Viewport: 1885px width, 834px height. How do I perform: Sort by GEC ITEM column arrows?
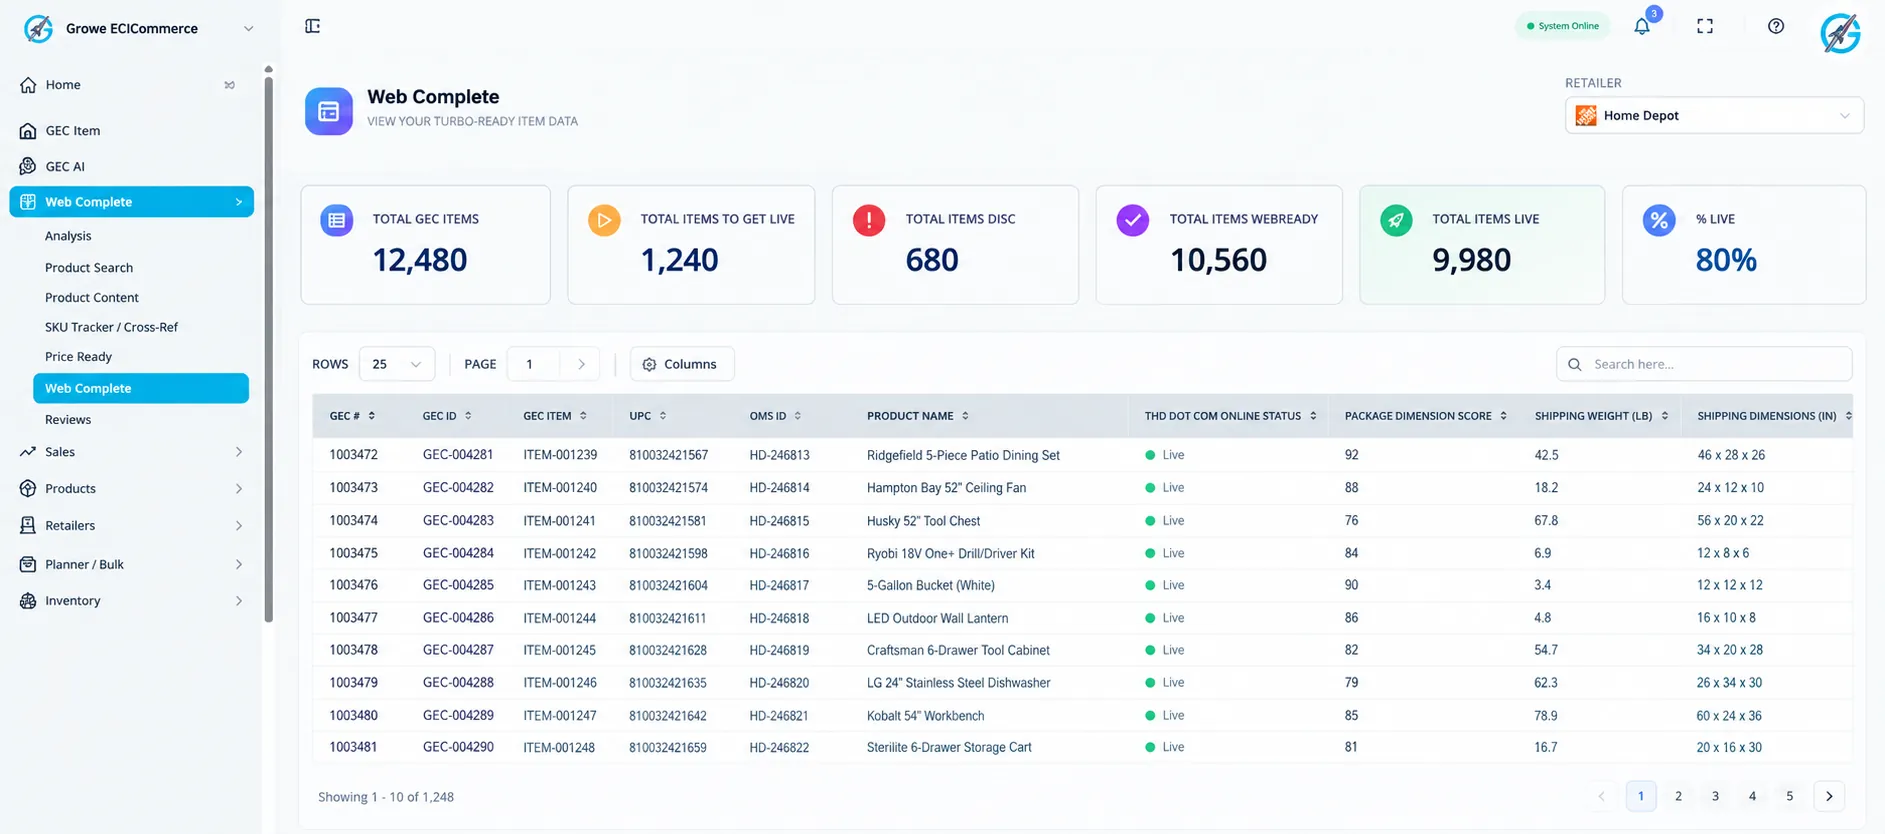tap(583, 416)
